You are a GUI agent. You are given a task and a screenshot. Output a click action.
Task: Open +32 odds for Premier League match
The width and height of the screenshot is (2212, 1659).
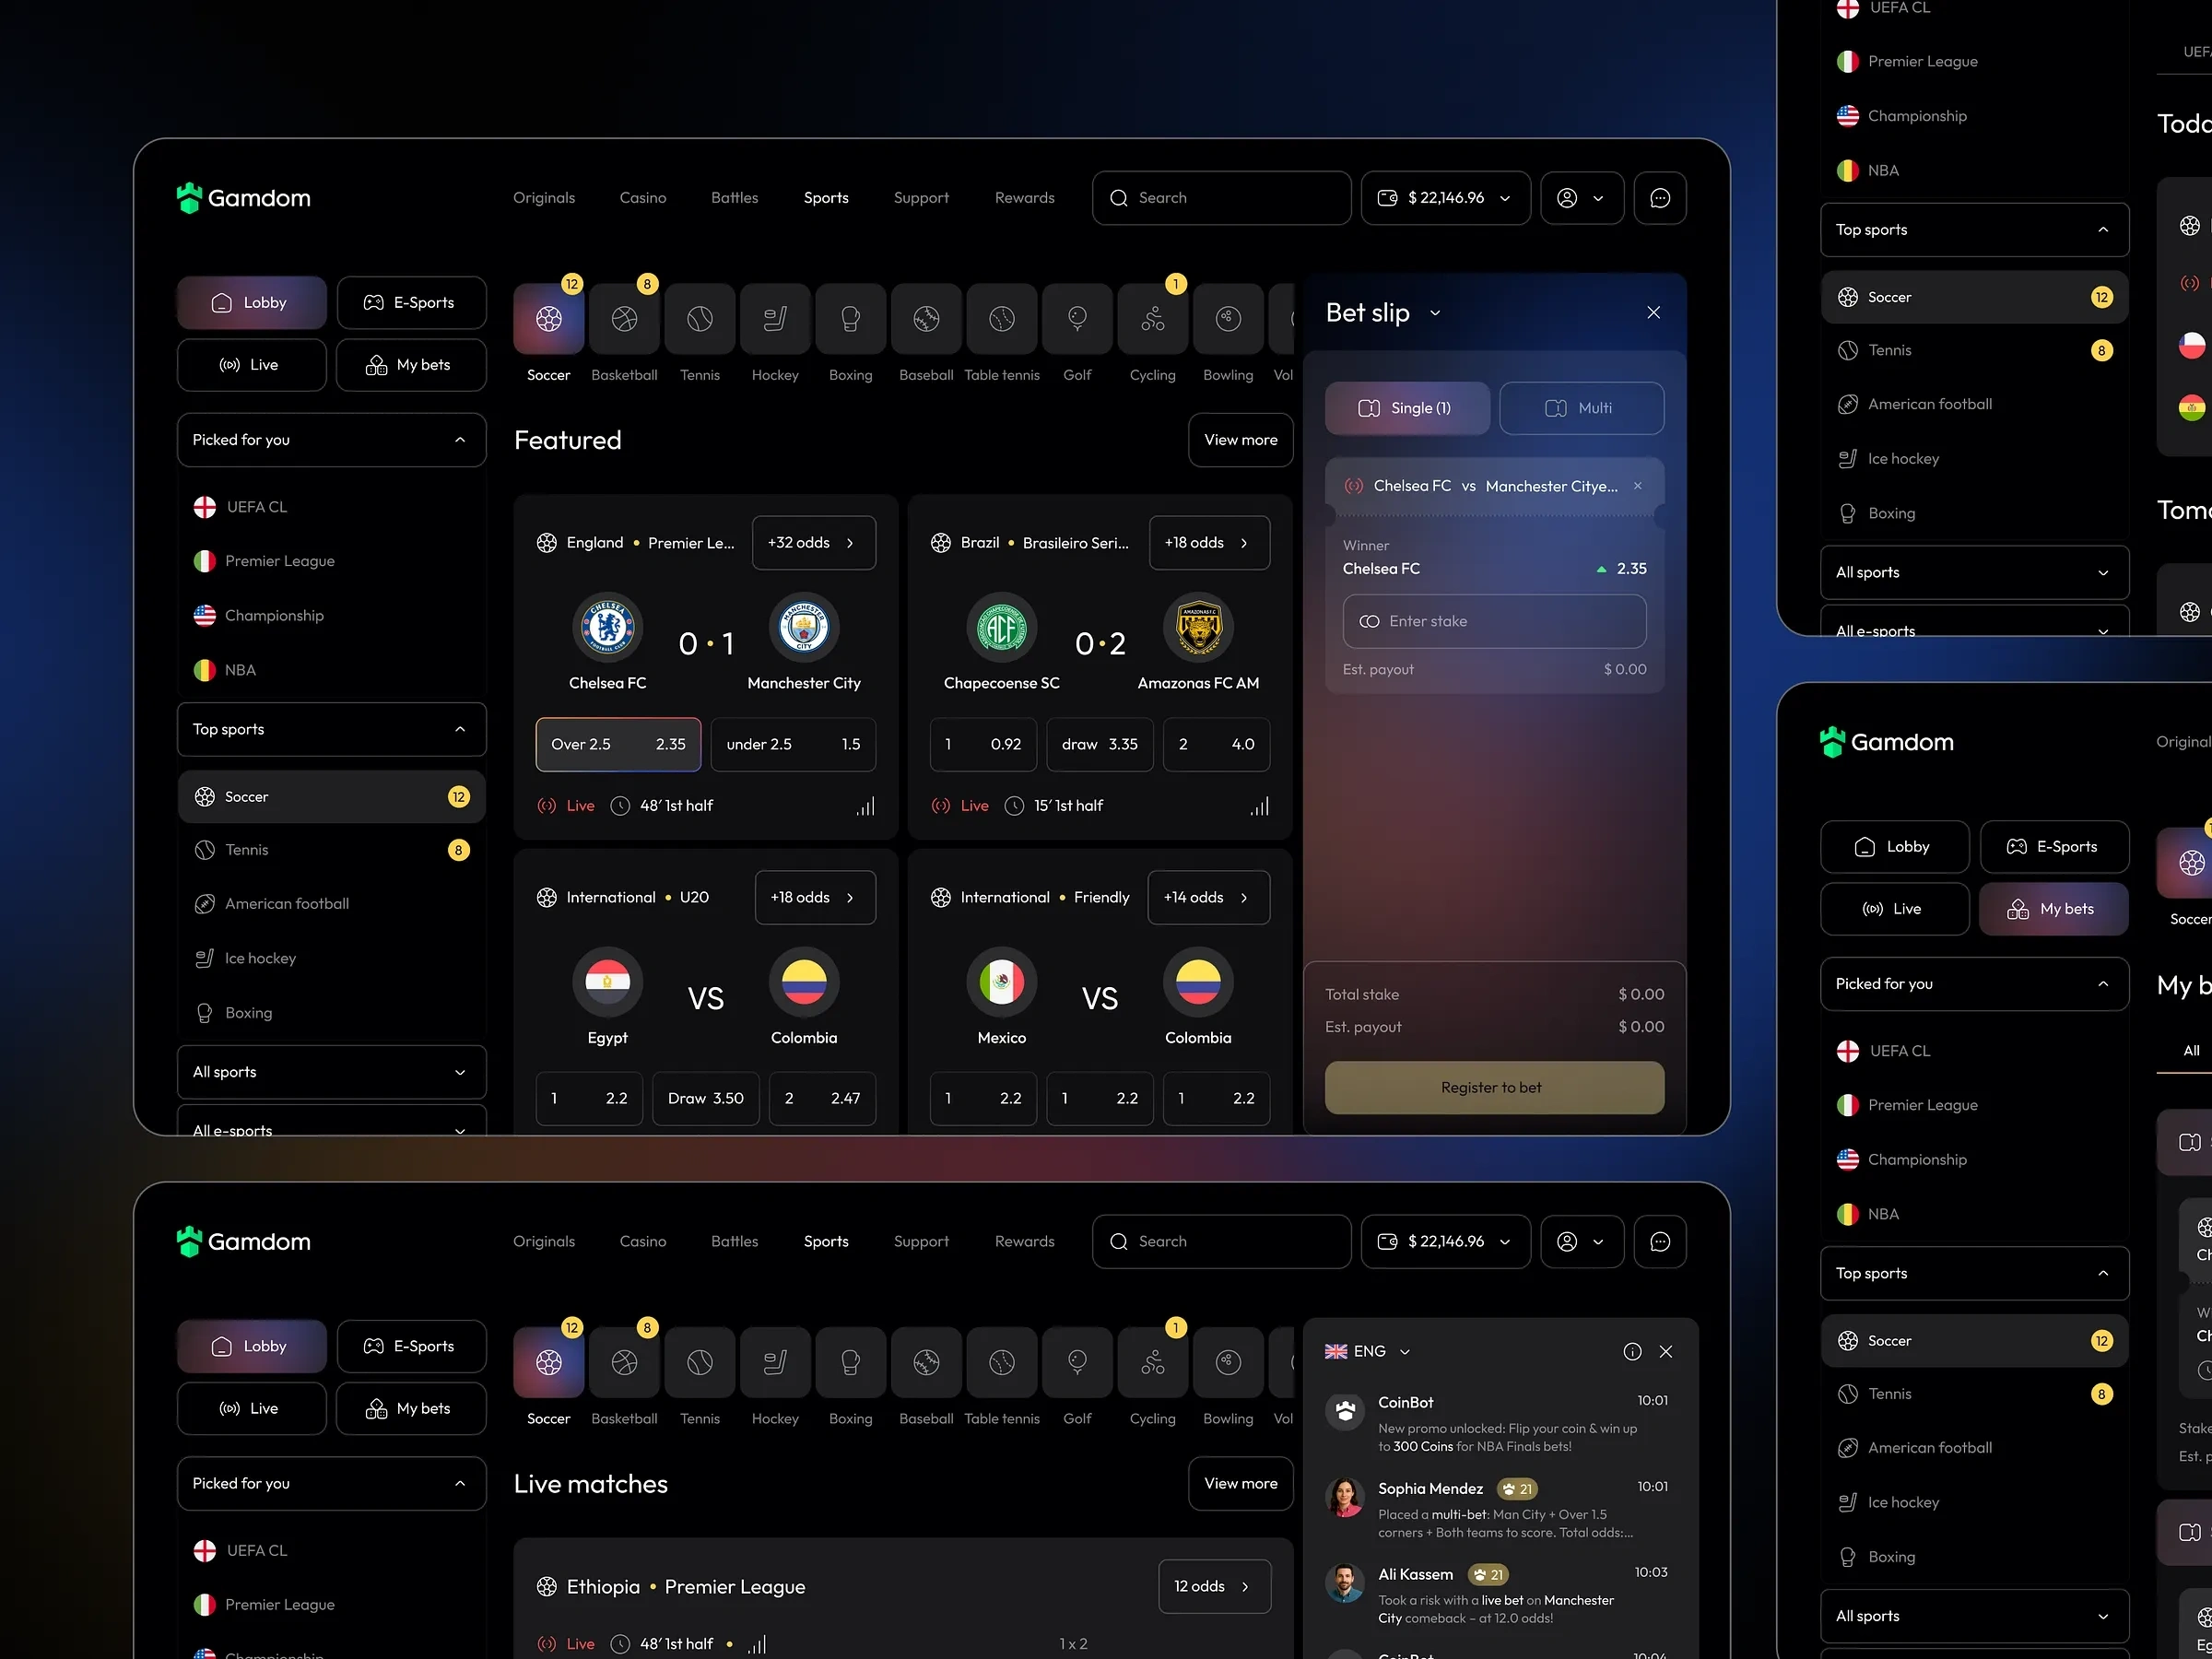pyautogui.click(x=812, y=543)
